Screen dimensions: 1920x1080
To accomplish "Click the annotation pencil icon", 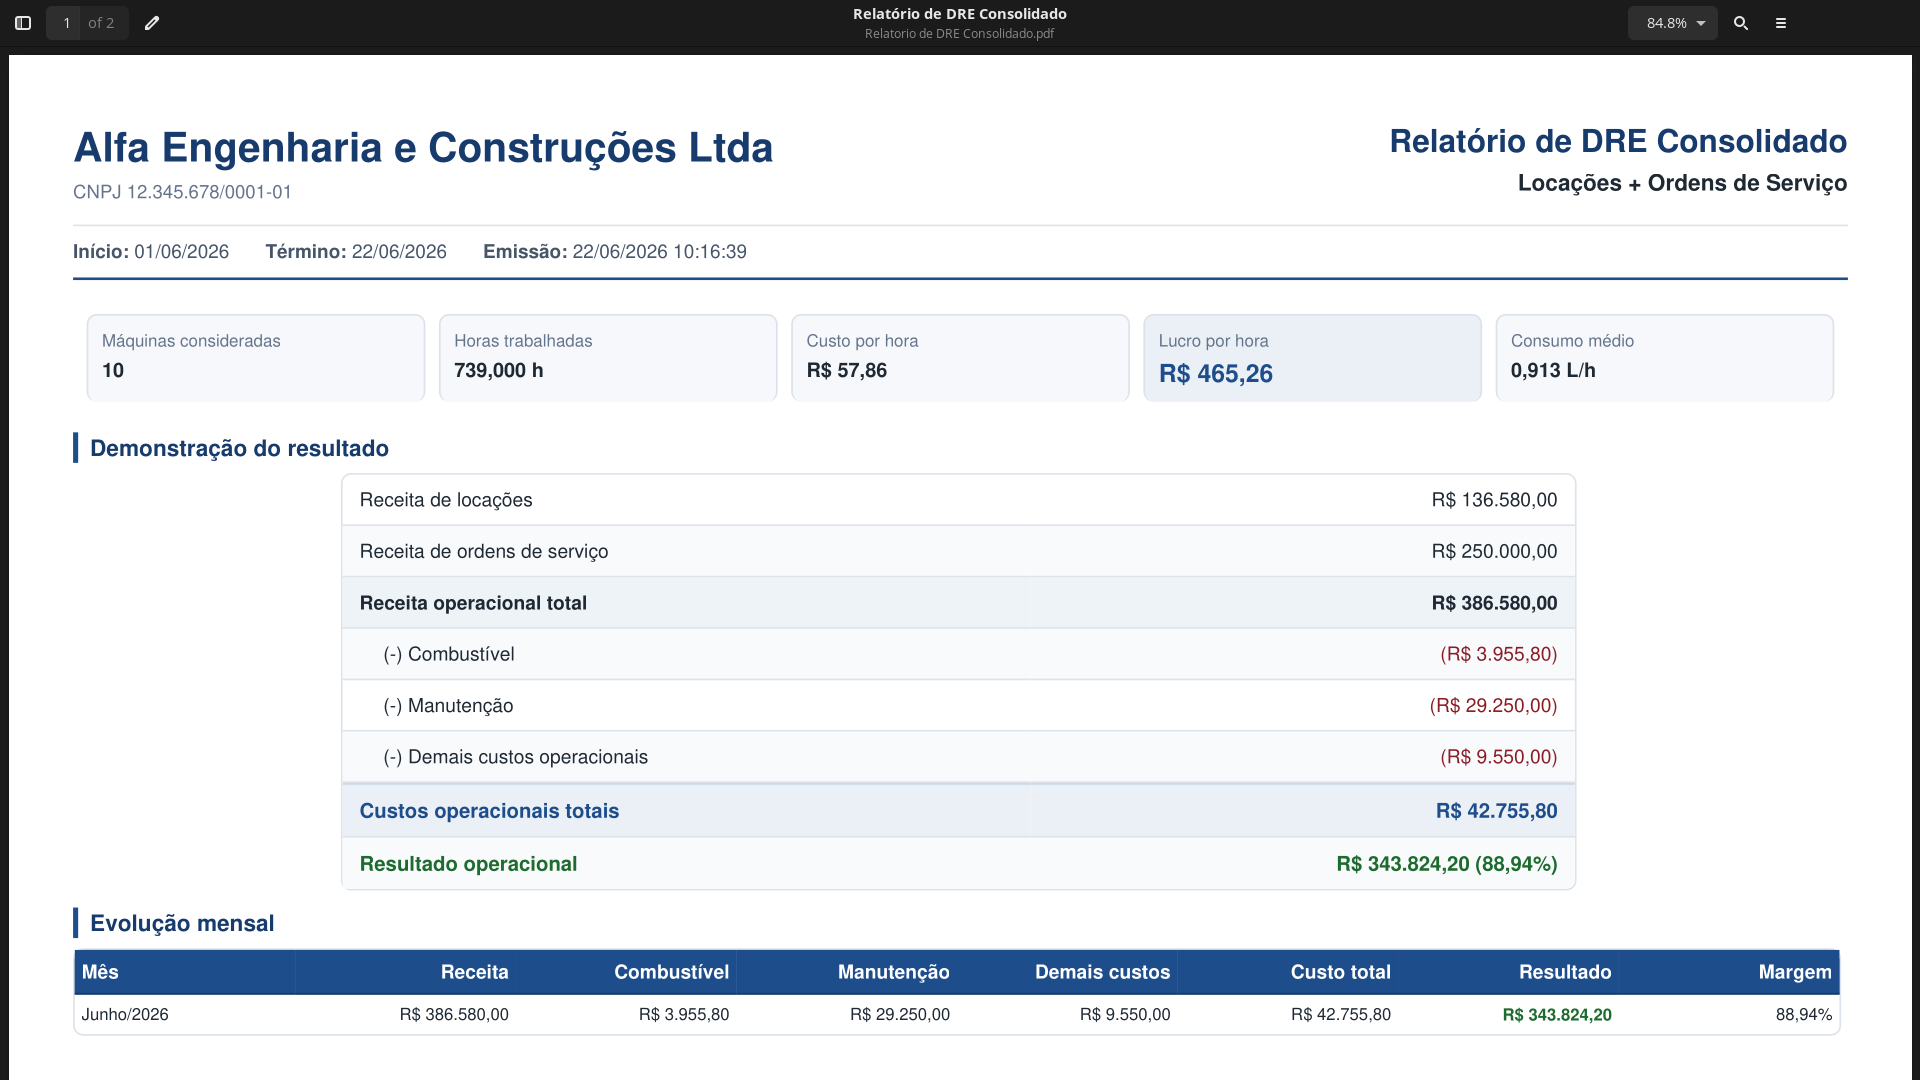I will (x=152, y=23).
